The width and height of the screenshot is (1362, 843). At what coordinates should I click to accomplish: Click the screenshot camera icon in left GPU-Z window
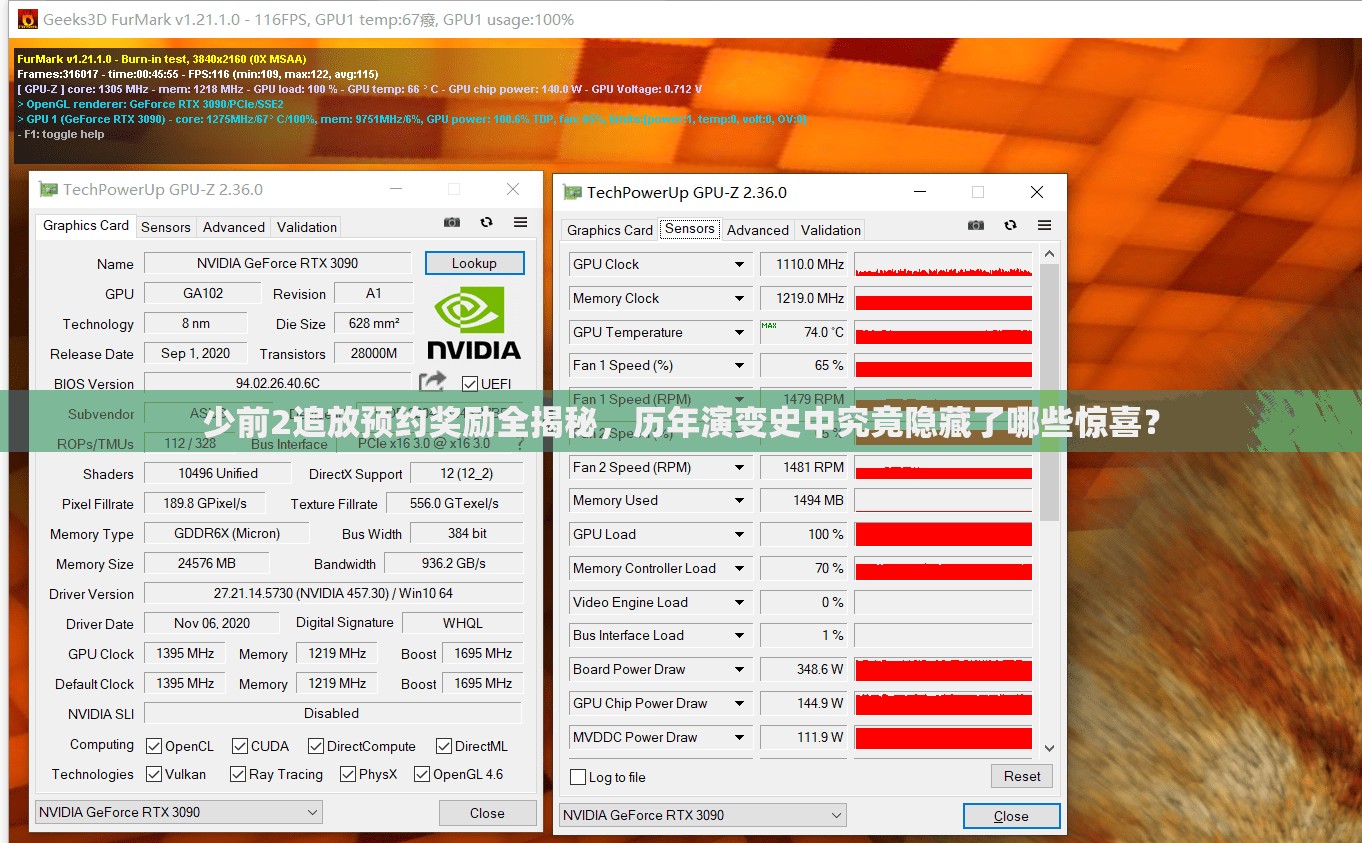[452, 222]
